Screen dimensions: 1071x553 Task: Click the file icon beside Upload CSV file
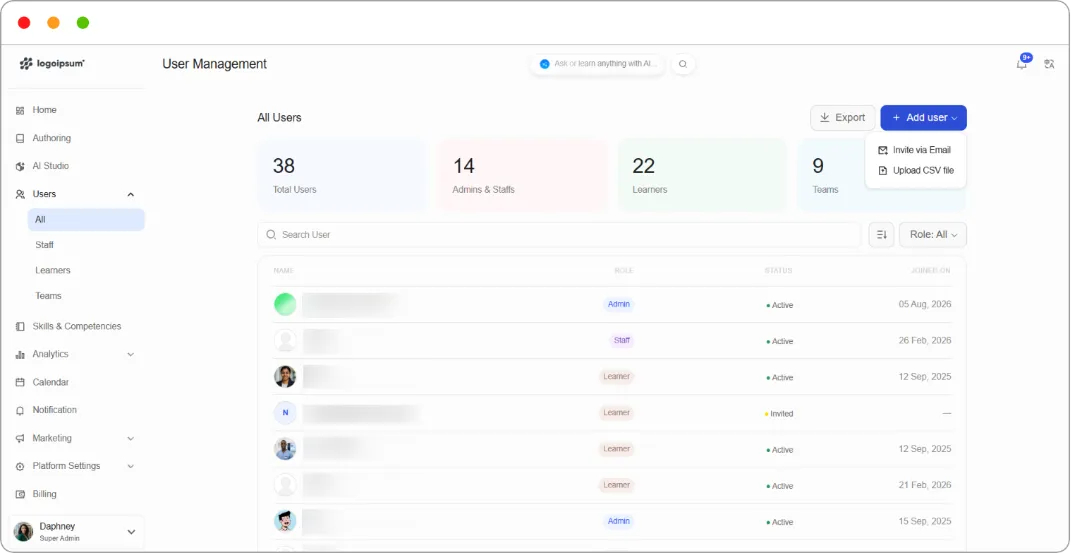(882, 171)
